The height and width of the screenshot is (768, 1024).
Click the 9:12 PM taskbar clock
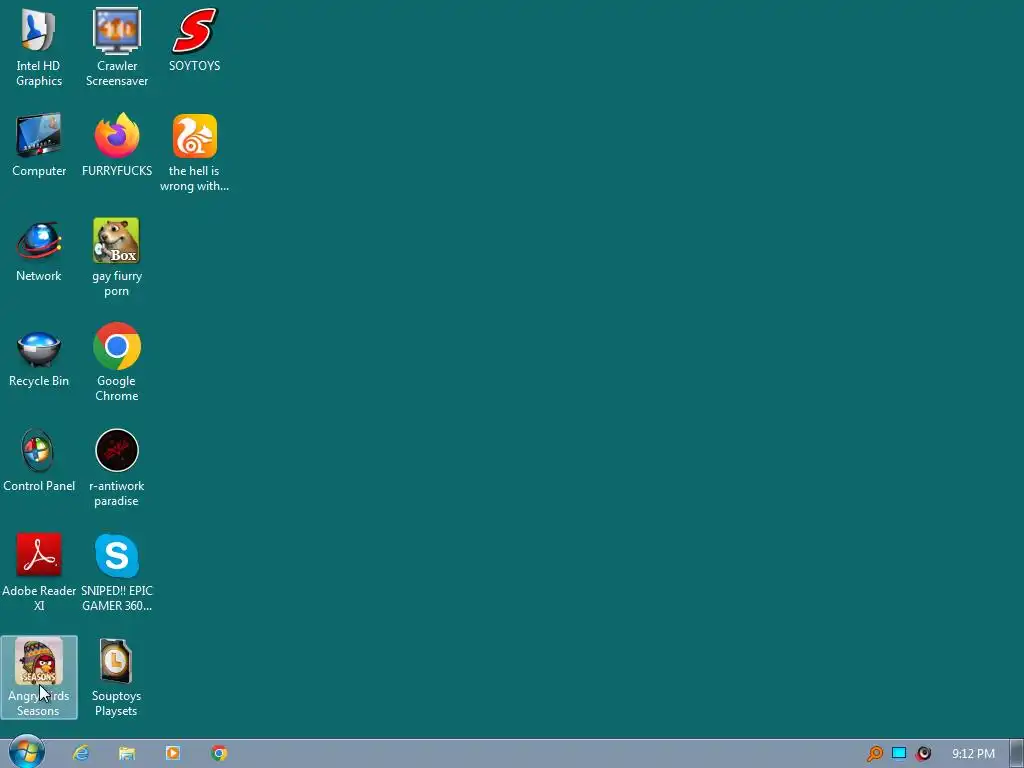(x=973, y=754)
